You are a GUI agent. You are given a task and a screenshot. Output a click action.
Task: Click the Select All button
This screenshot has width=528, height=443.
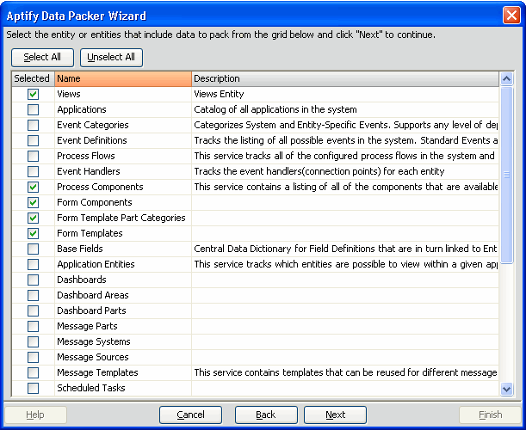tap(42, 58)
